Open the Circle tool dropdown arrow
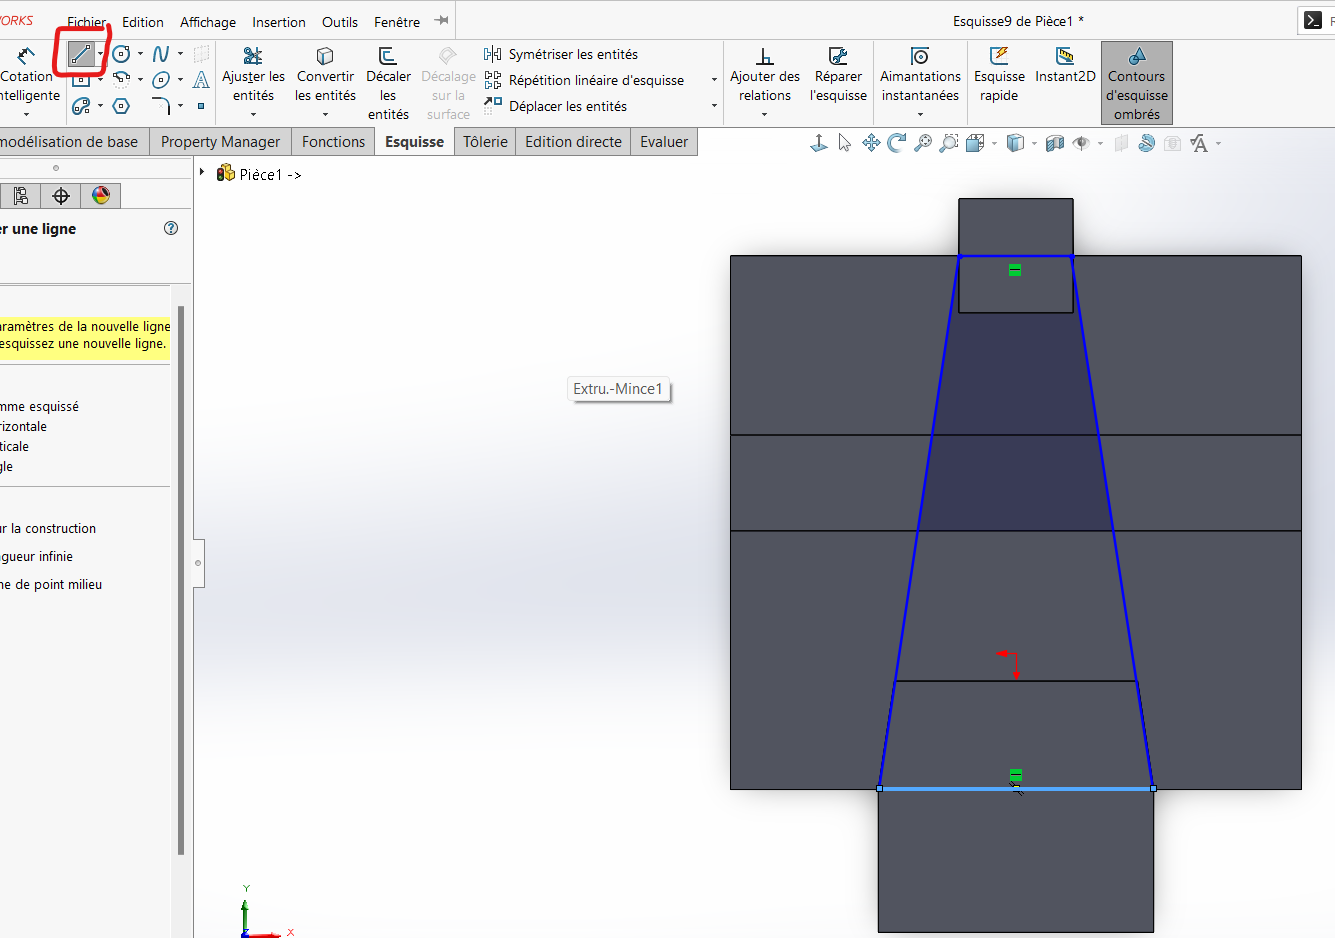The width and height of the screenshot is (1335, 938). [x=140, y=54]
